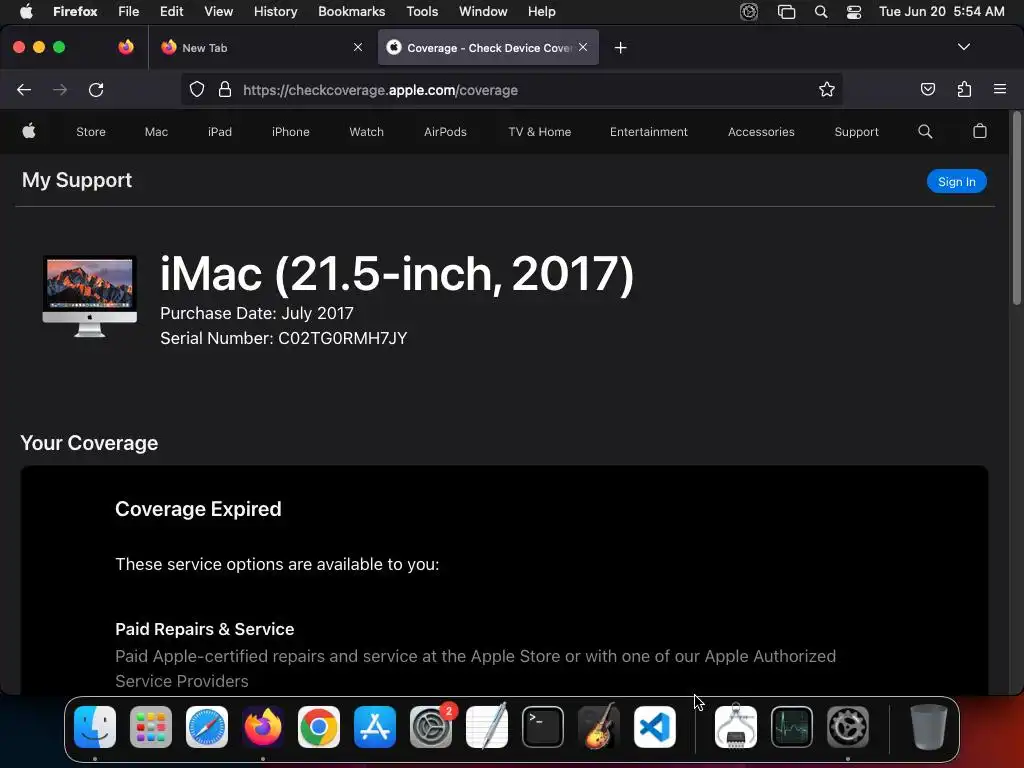Viewport: 1024px width, 768px height.
Task: Open the Accessories navigation link
Action: click(x=761, y=132)
